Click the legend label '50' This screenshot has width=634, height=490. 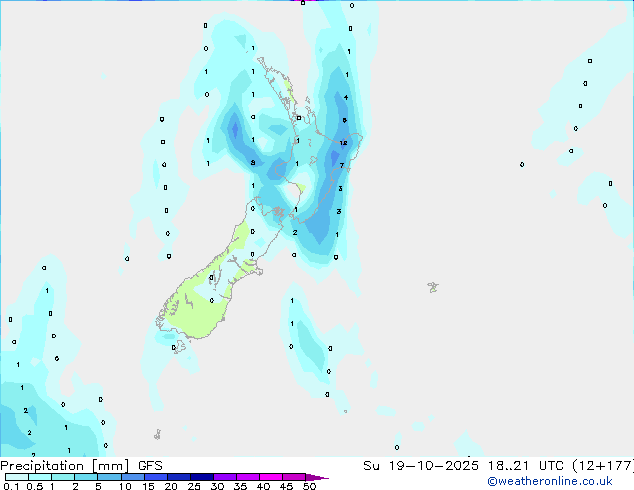pos(309,486)
